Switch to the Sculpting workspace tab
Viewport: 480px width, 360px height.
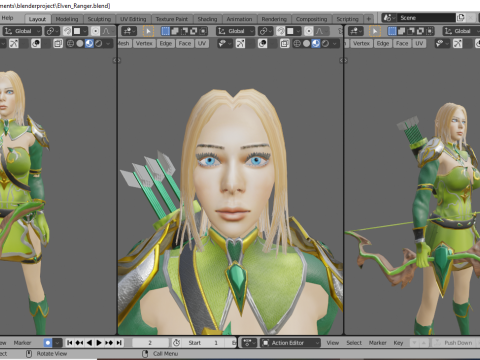point(99,19)
